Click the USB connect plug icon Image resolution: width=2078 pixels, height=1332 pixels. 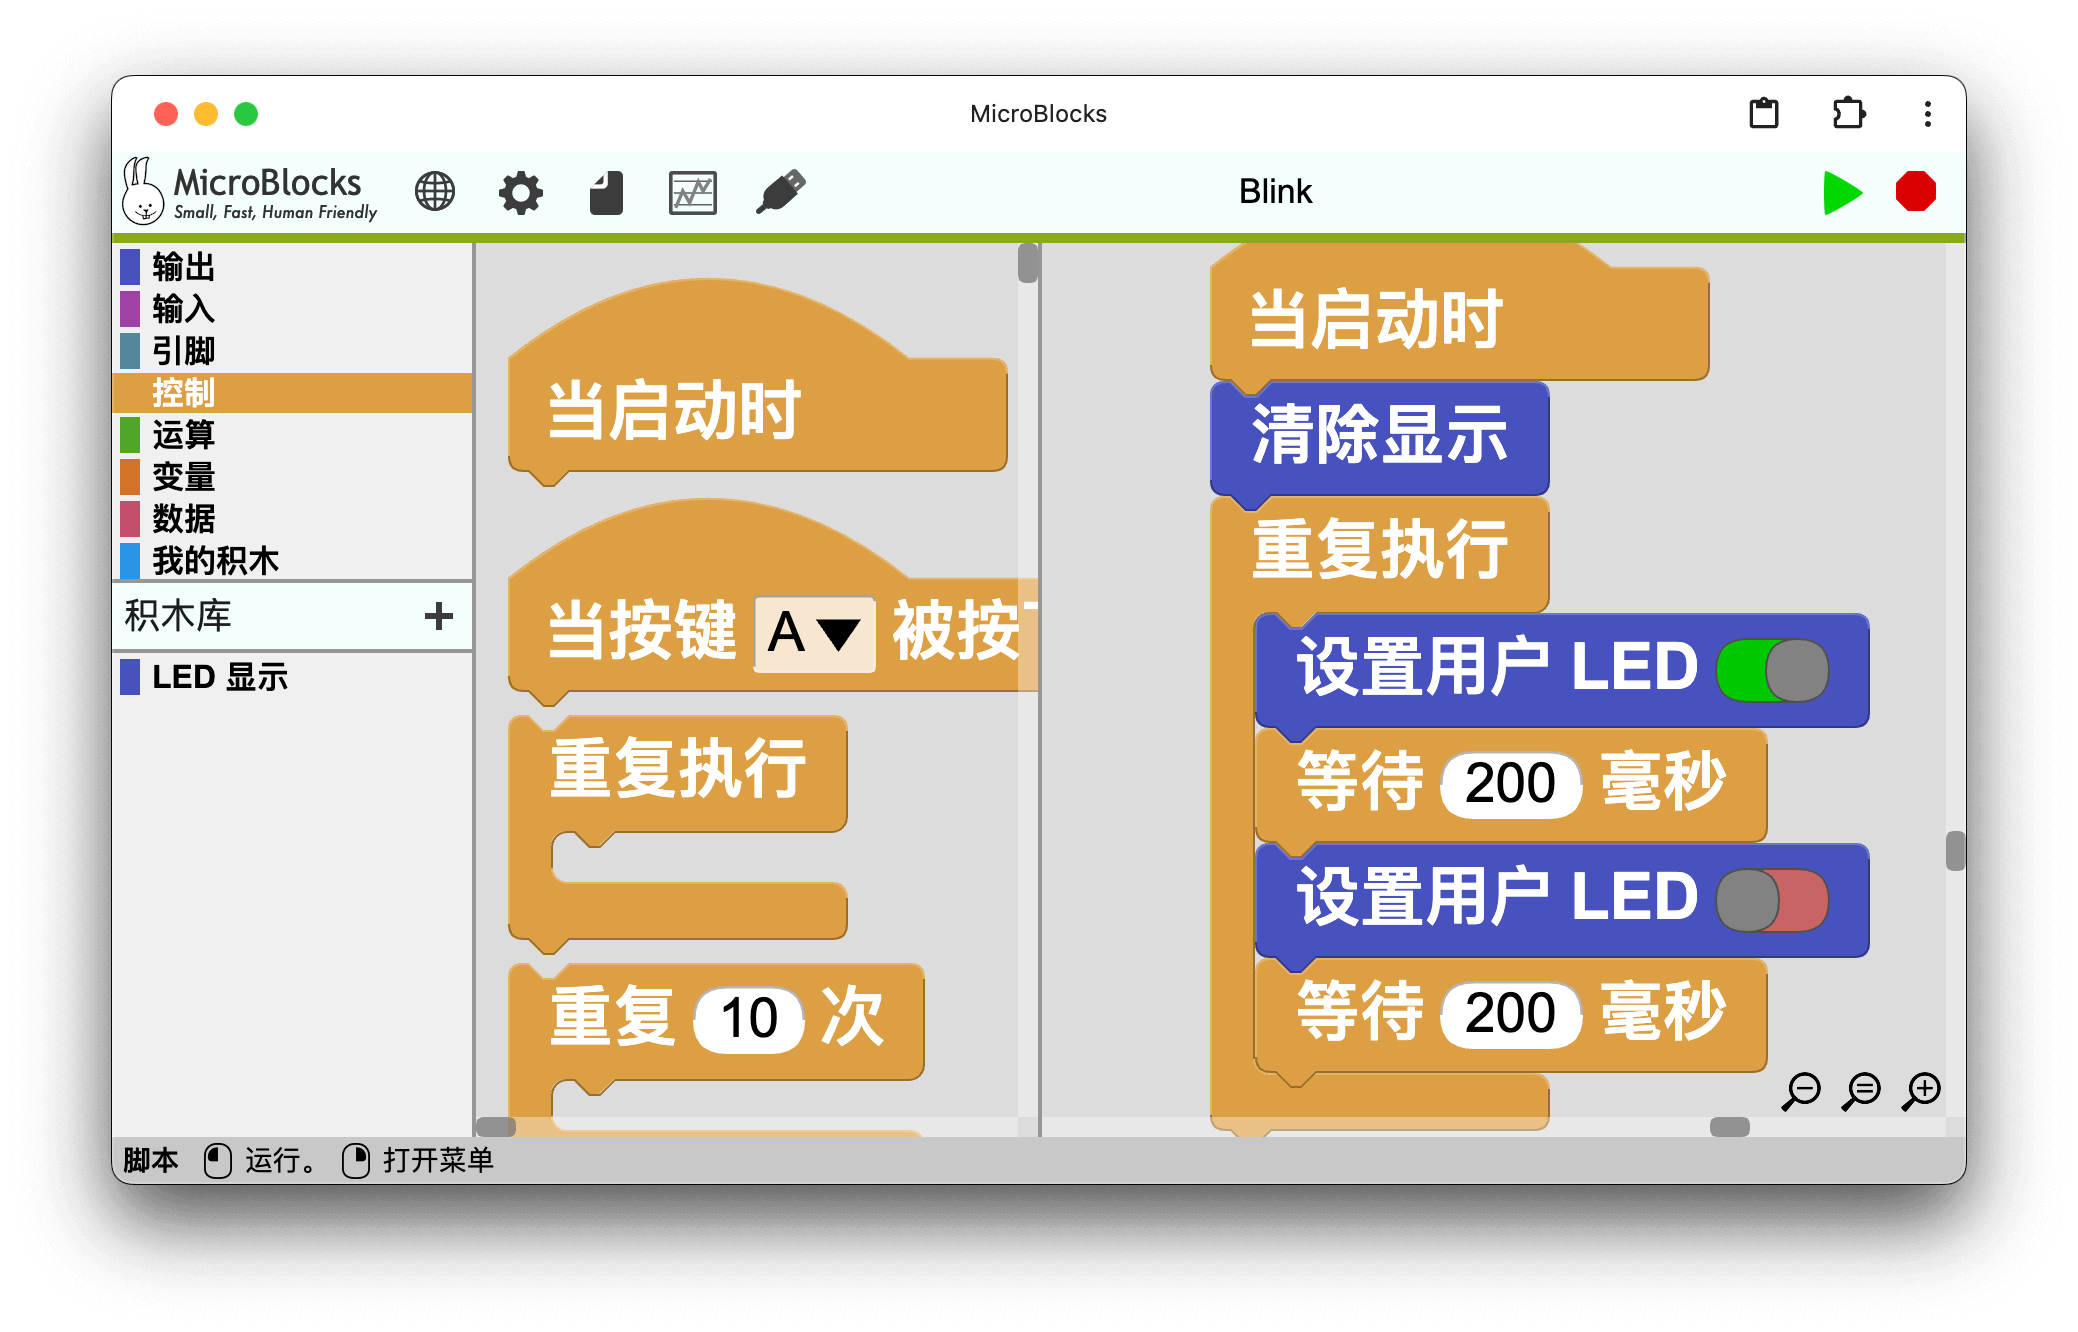[x=780, y=192]
